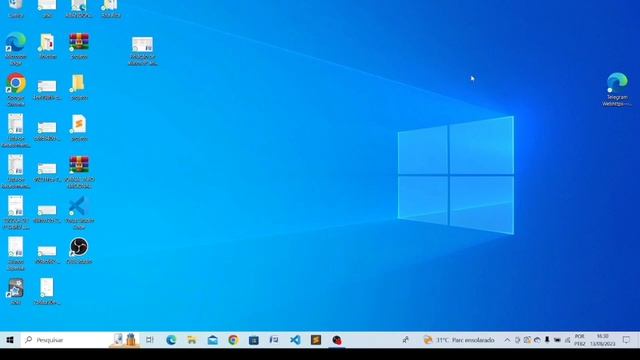Launch Google Chrome from the taskbar
This screenshot has height=360, width=640.
coord(233,340)
